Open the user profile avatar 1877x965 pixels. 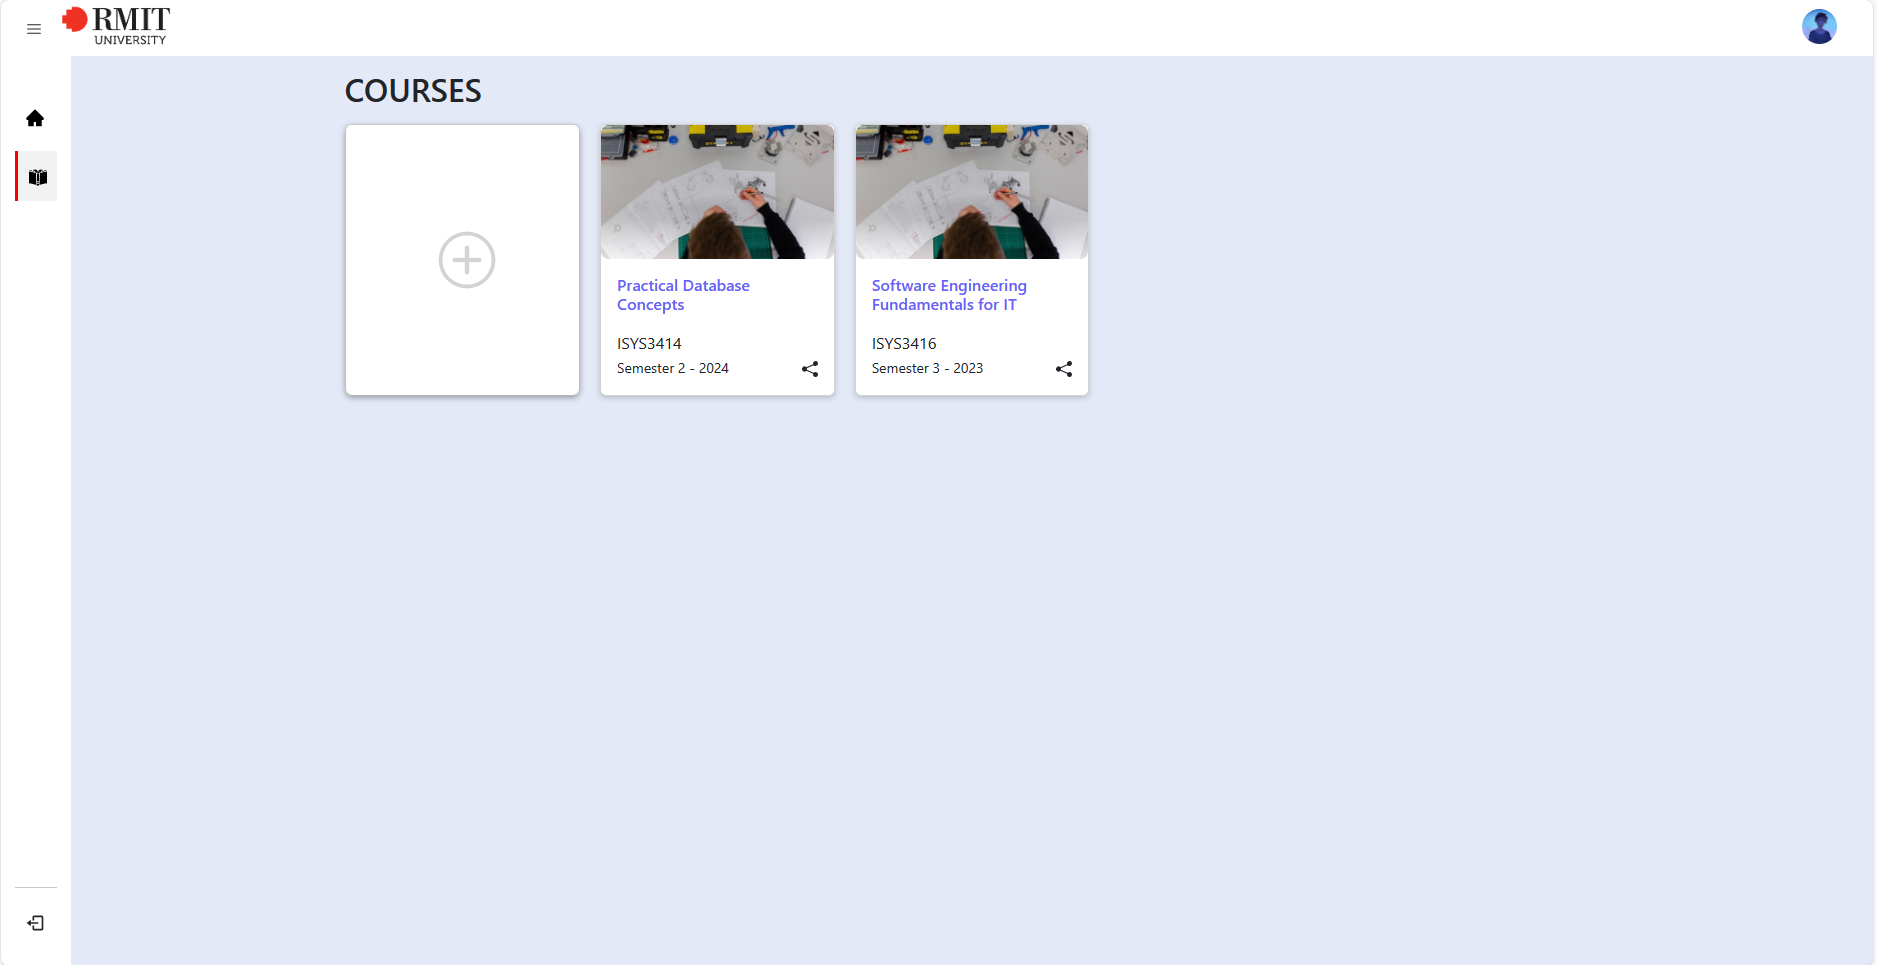tap(1819, 27)
